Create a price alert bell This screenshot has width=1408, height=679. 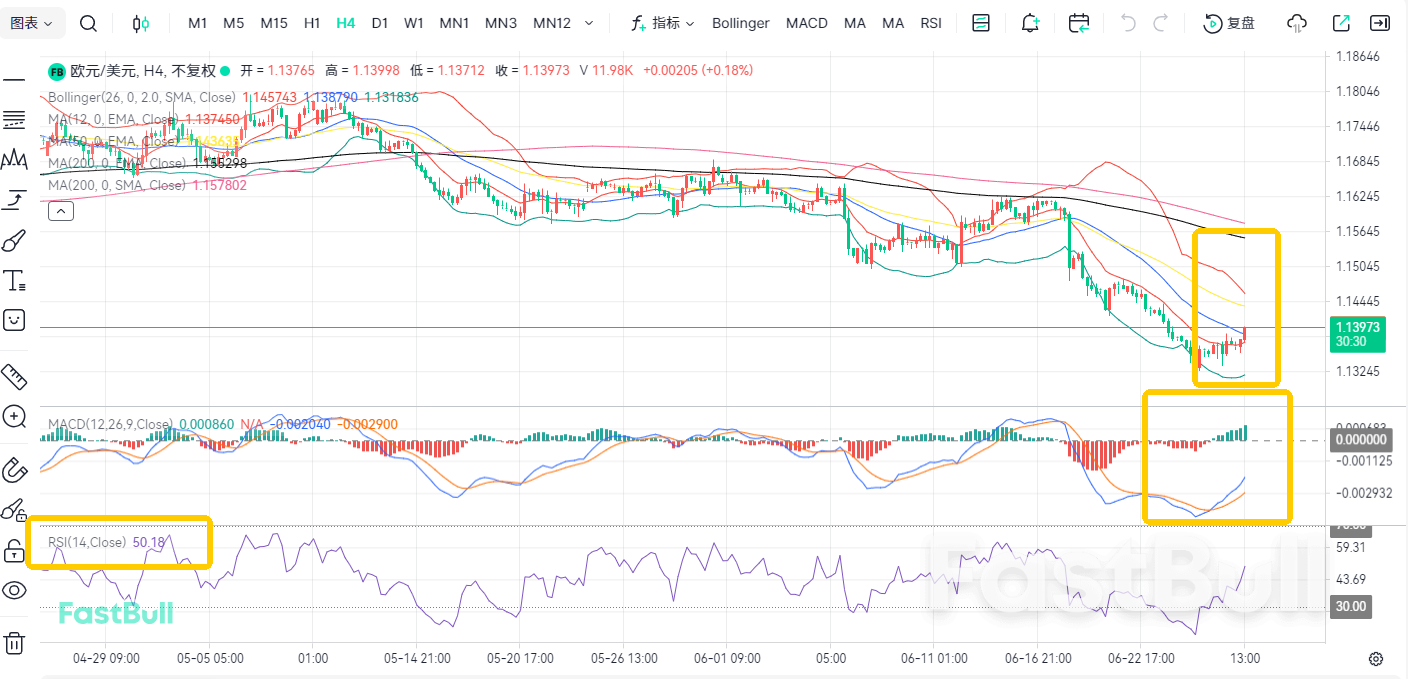click(1030, 23)
